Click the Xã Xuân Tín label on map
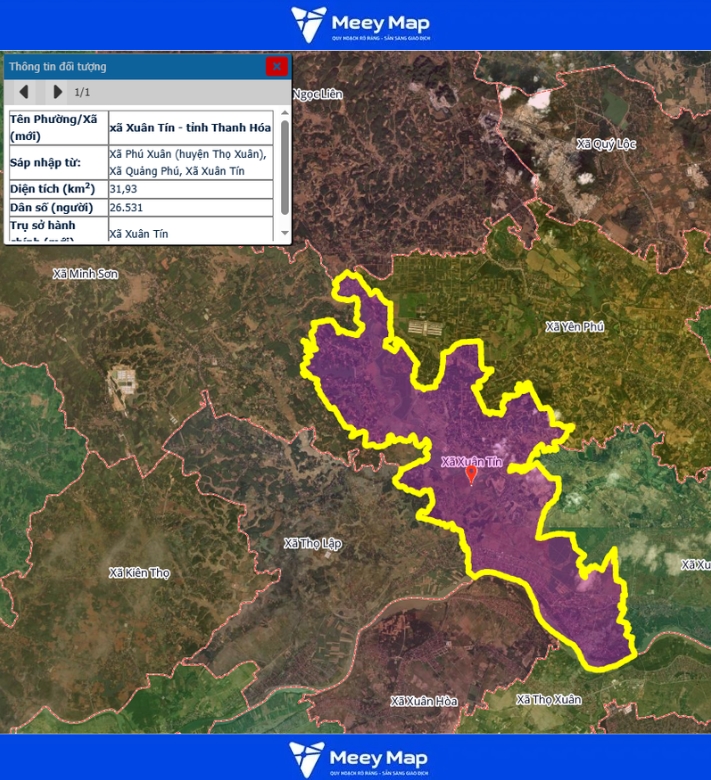711x780 pixels. pos(471,461)
